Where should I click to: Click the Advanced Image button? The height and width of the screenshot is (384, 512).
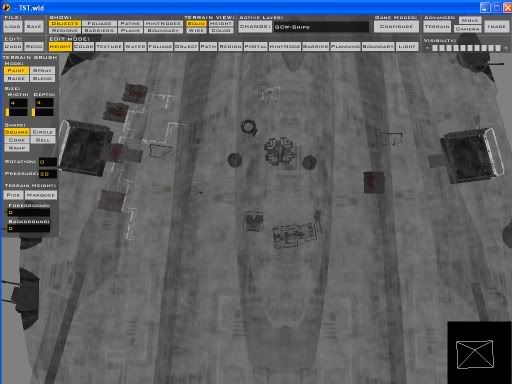click(497, 26)
